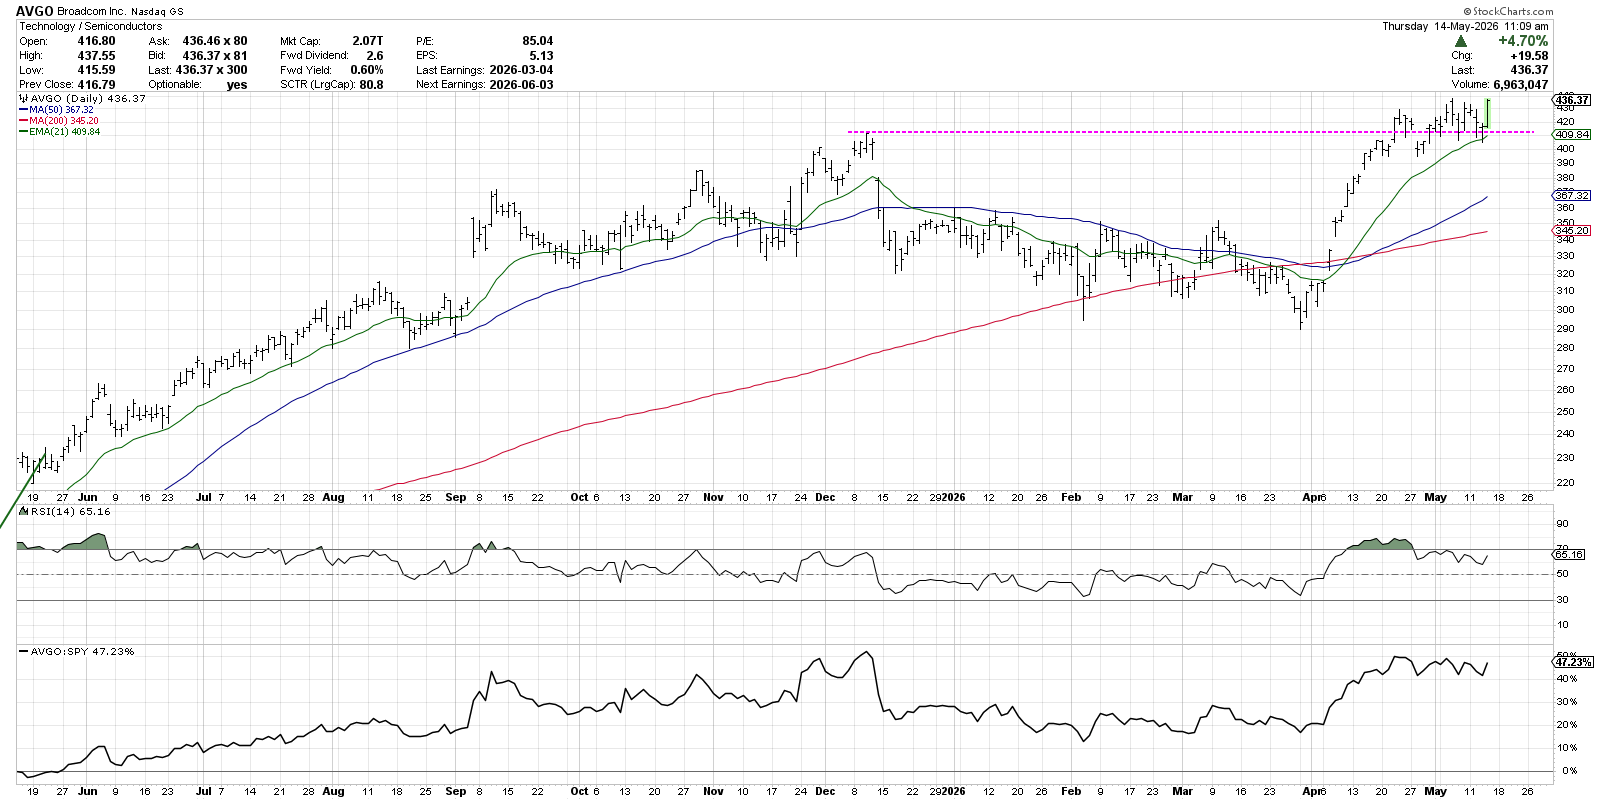Click the green up-arrow change indicator

coord(1461,41)
